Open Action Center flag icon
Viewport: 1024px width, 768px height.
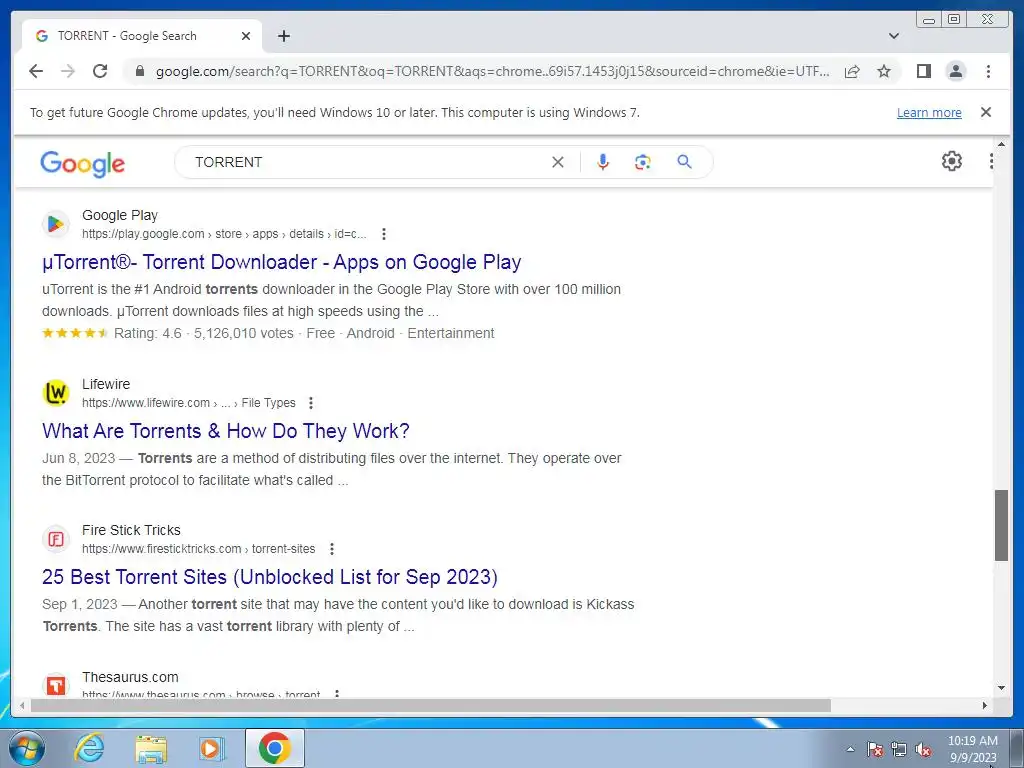pyautogui.click(x=875, y=749)
